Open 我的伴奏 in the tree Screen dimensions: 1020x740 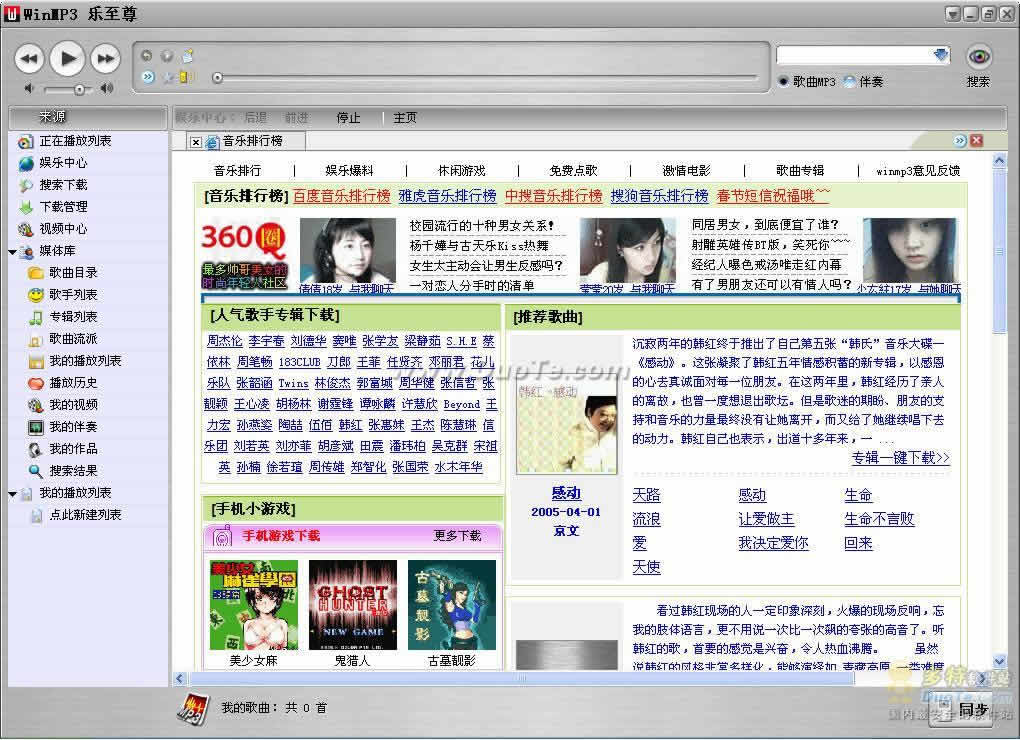[73, 427]
